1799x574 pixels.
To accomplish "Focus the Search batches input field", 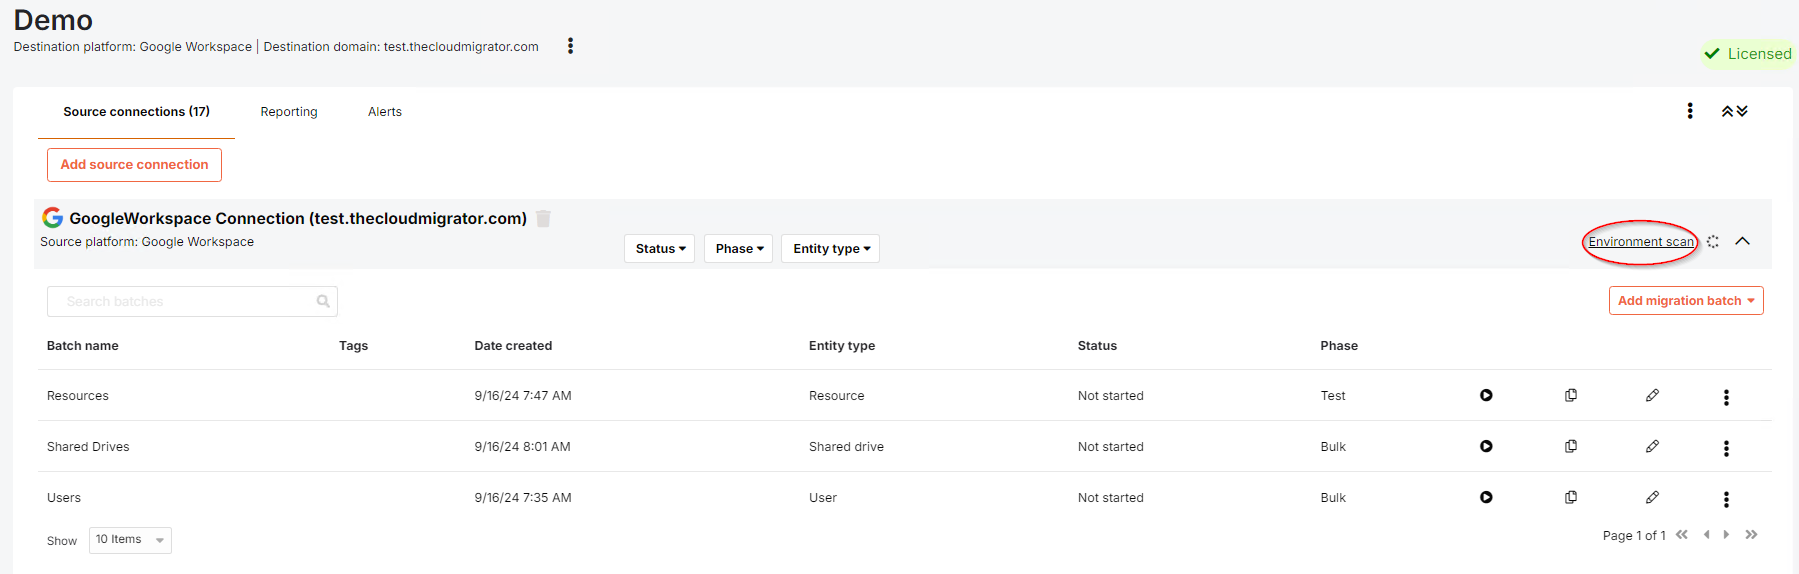I will 192,302.
